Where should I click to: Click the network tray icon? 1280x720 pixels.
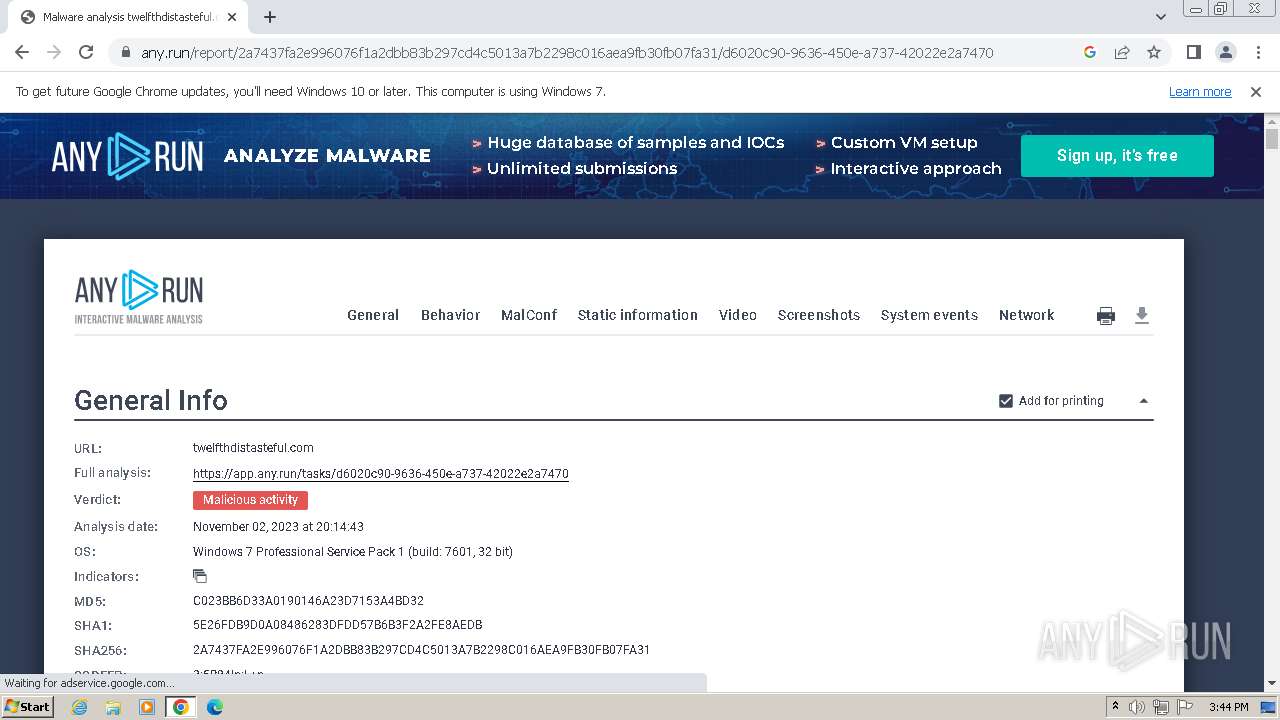click(x=1160, y=707)
